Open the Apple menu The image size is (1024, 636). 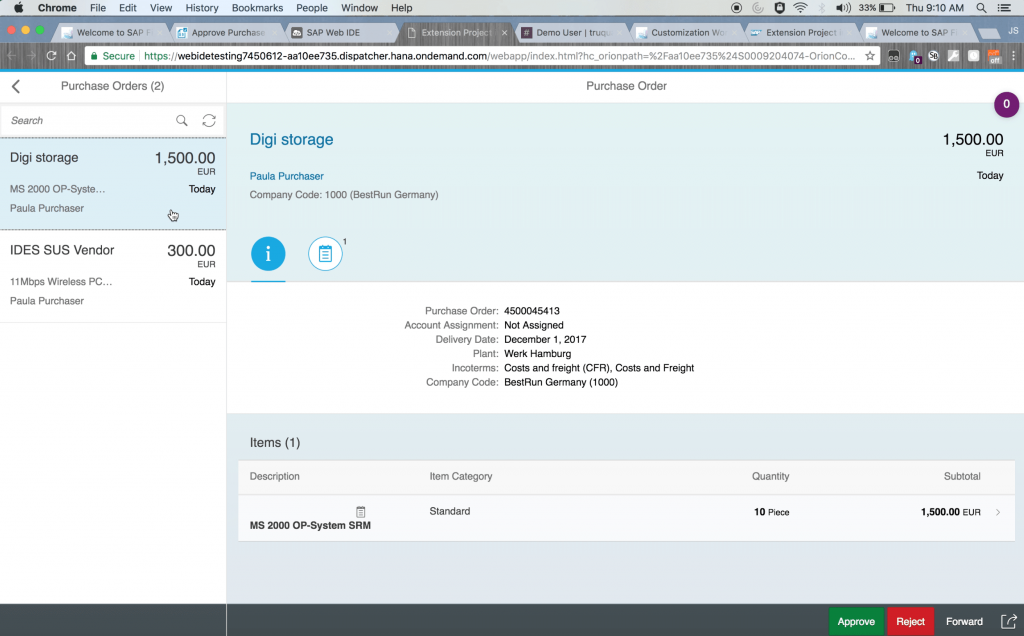(x=18, y=8)
